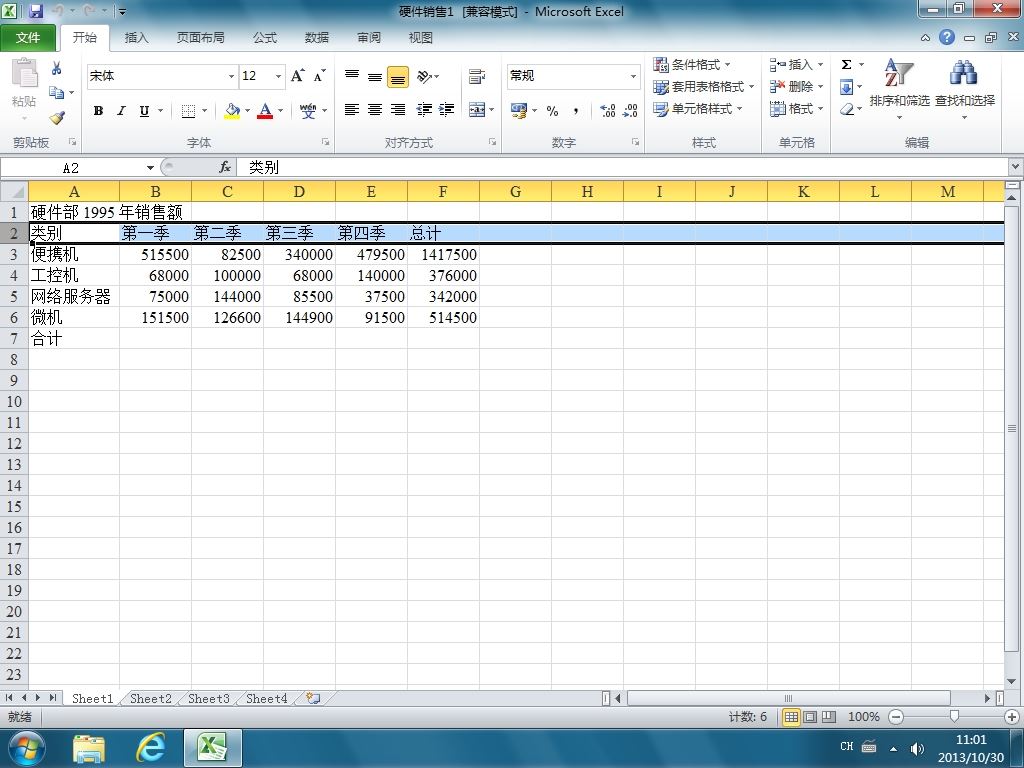Click the Cut scissors icon
Viewport: 1024px width, 768px height.
click(57, 68)
